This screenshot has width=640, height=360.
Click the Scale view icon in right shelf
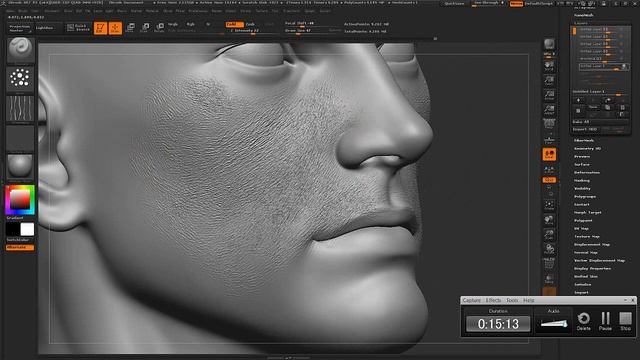549,235
